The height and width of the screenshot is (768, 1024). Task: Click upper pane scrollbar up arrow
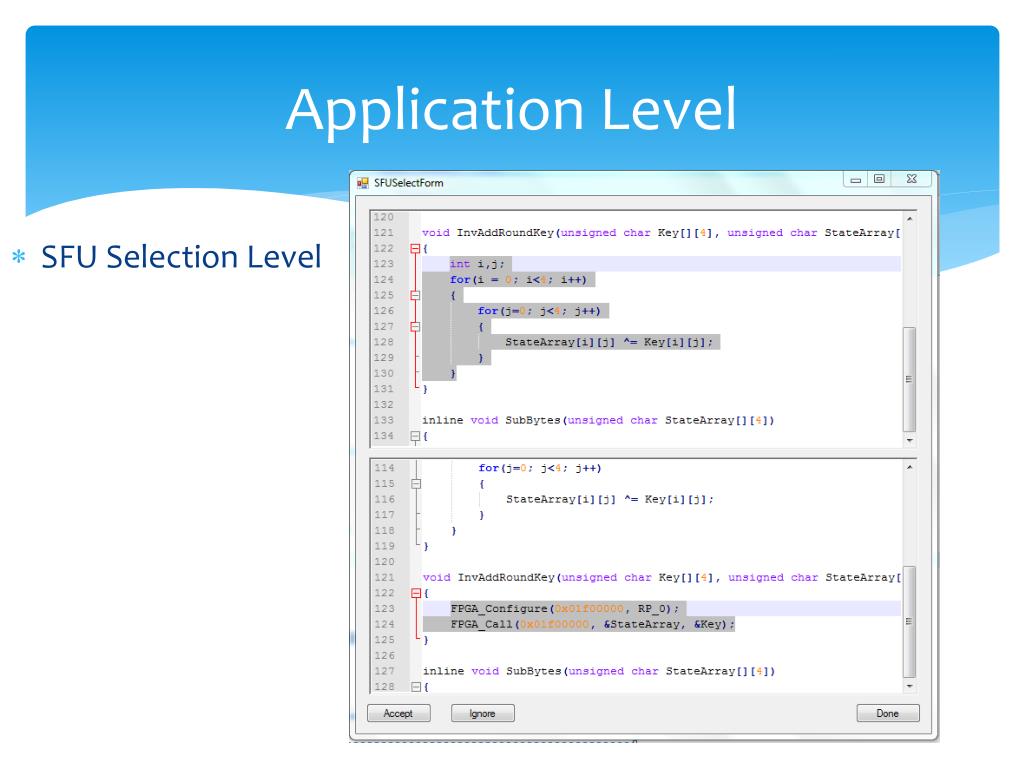[909, 219]
